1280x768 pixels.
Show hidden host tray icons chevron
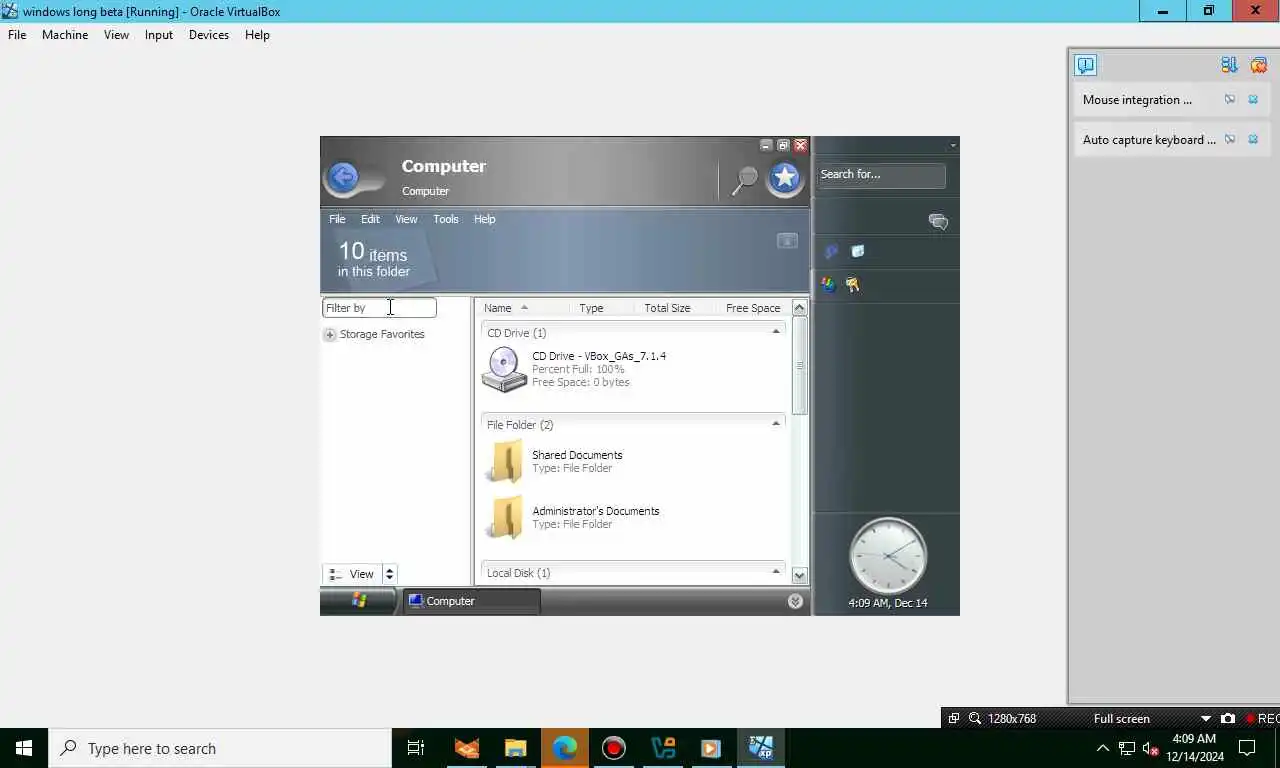click(1103, 748)
